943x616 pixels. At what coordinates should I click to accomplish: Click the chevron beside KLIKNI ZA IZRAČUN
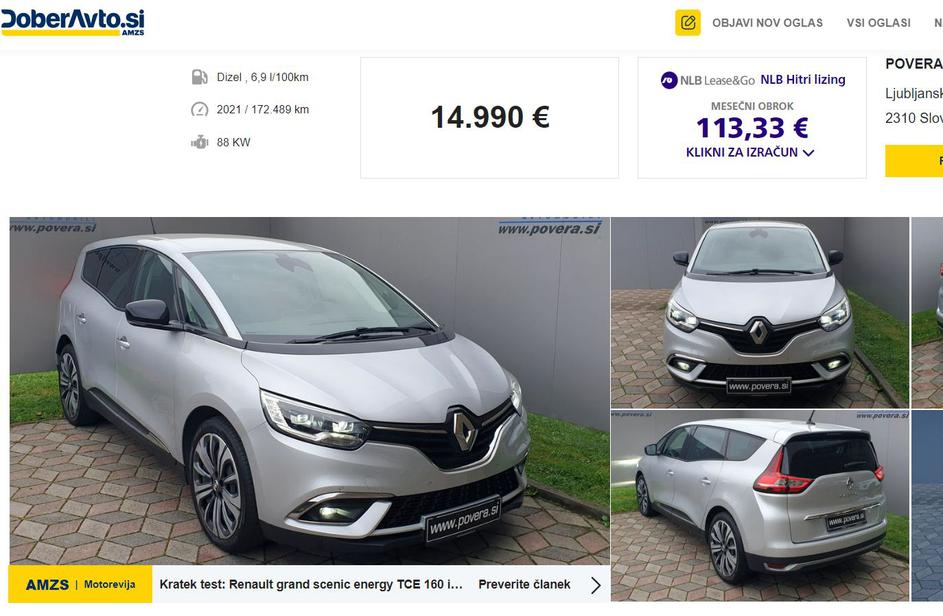coord(808,153)
